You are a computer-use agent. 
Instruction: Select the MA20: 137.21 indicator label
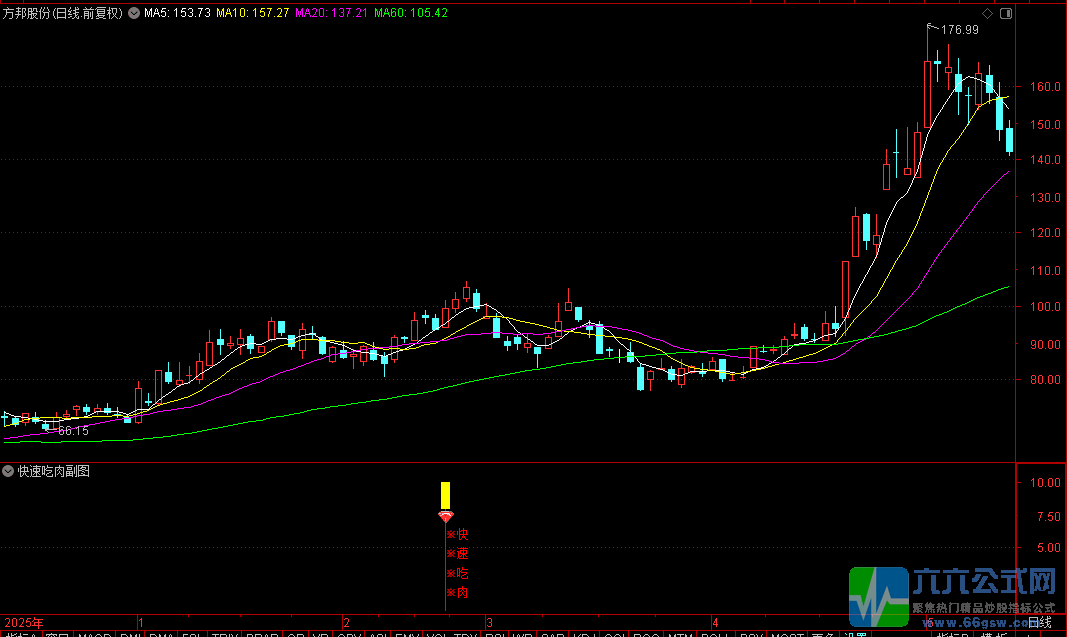click(331, 13)
